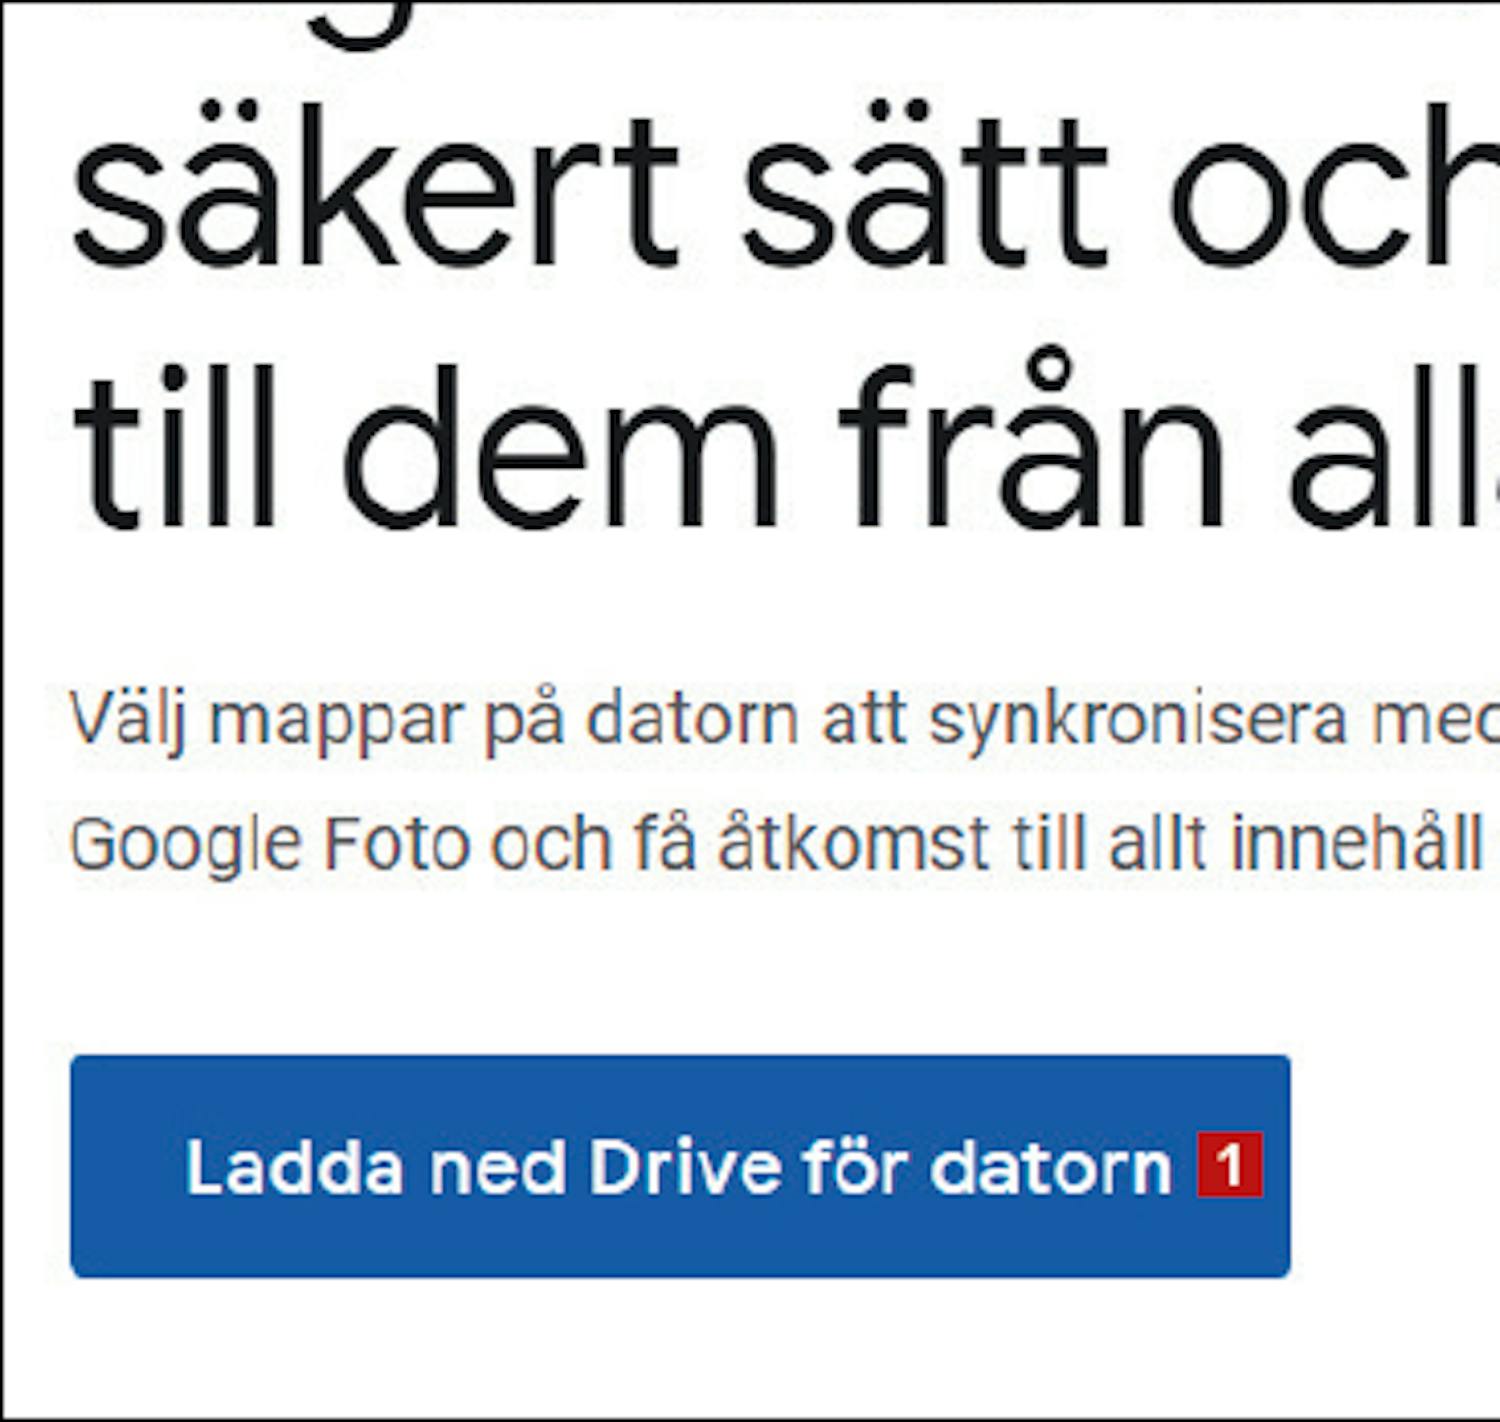This screenshot has height=1422, width=1500.
Task: Click the word datorn on the blue button
Action: 1050,1166
